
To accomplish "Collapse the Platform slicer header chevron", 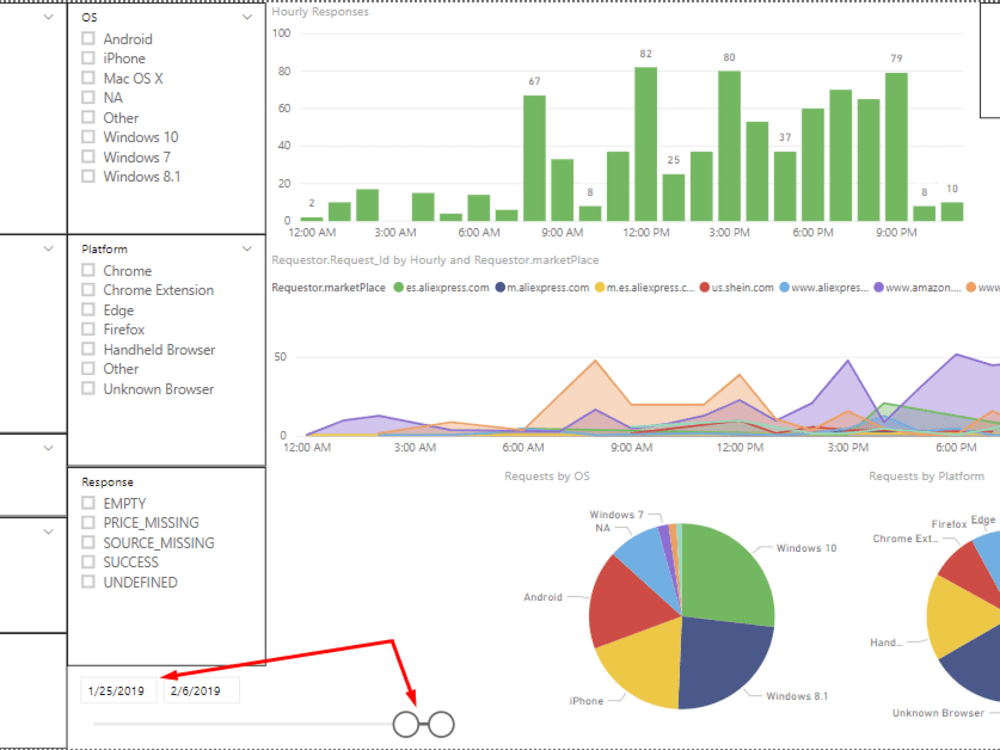I will pyautogui.click(x=247, y=248).
